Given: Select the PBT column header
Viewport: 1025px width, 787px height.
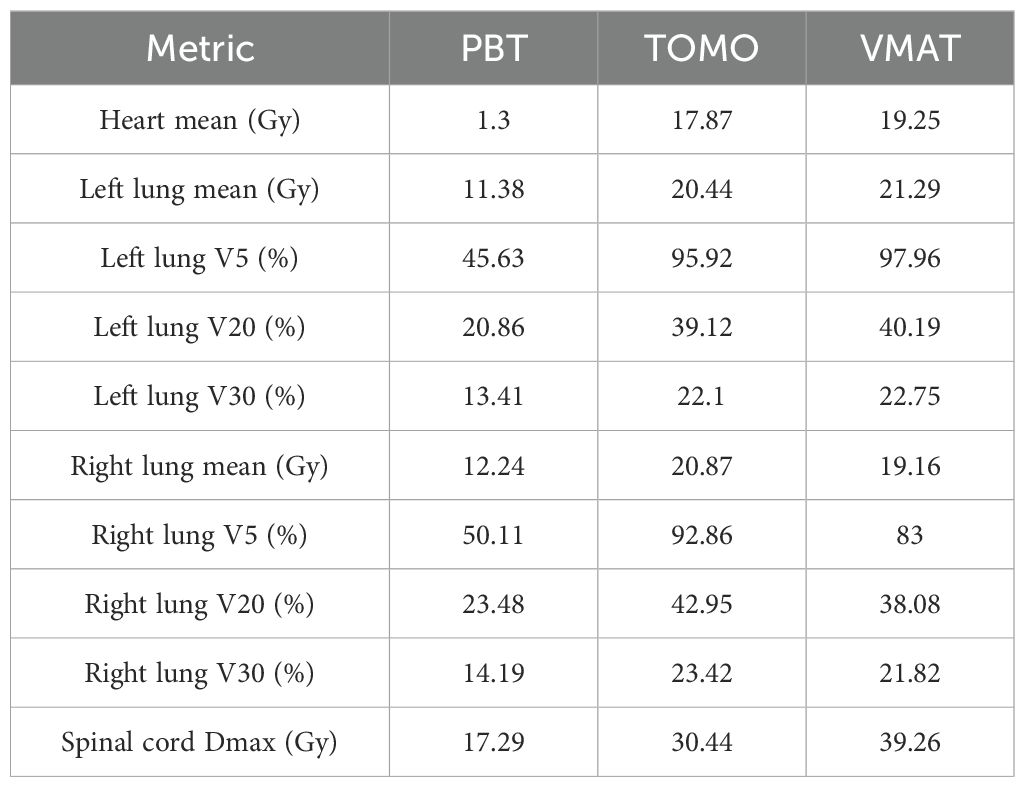Looking at the screenshot, I should 493,48.
